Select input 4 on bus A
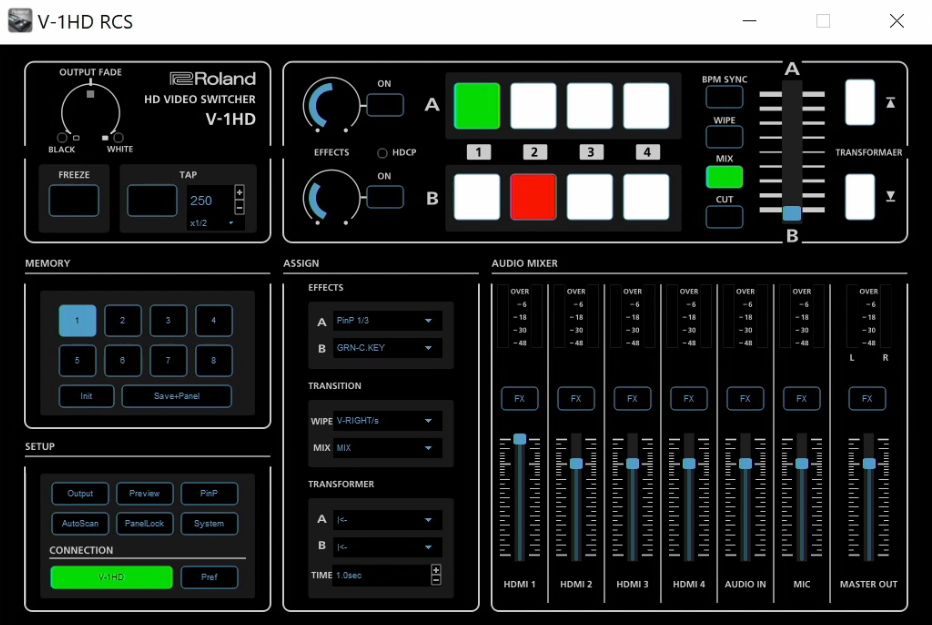 pos(646,106)
